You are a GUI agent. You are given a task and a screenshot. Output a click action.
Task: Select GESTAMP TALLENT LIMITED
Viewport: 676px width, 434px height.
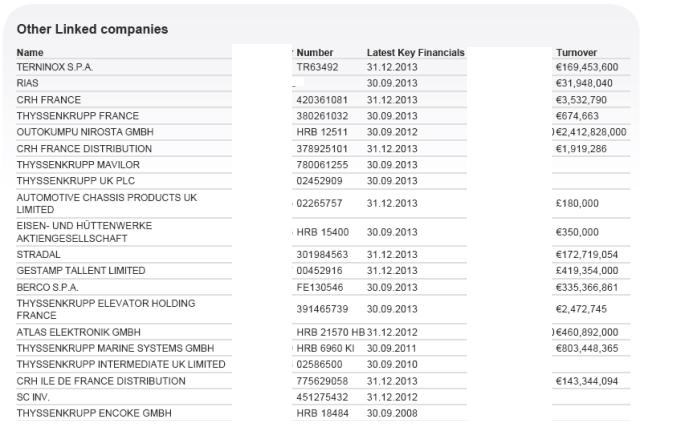(81, 271)
